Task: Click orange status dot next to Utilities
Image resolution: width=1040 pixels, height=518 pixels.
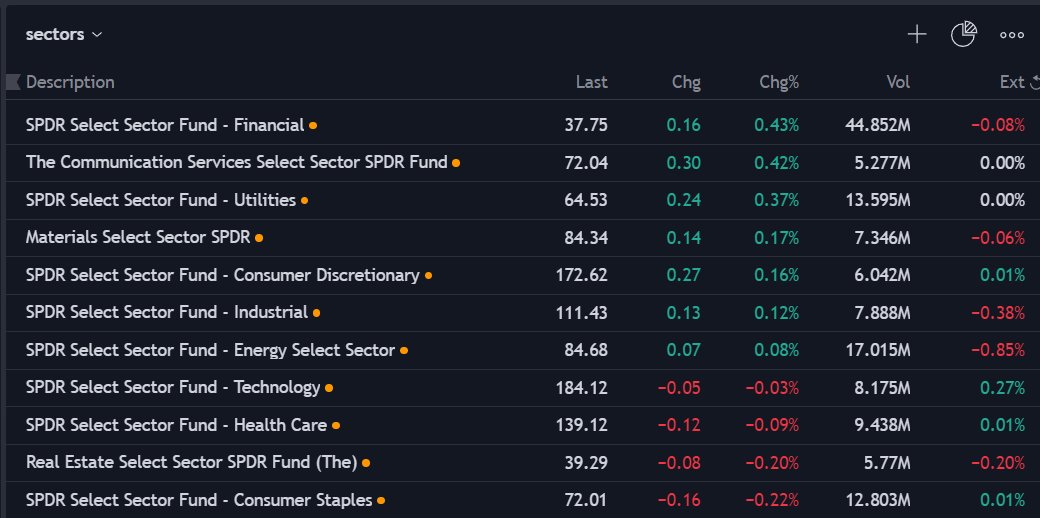Action: [x=304, y=200]
